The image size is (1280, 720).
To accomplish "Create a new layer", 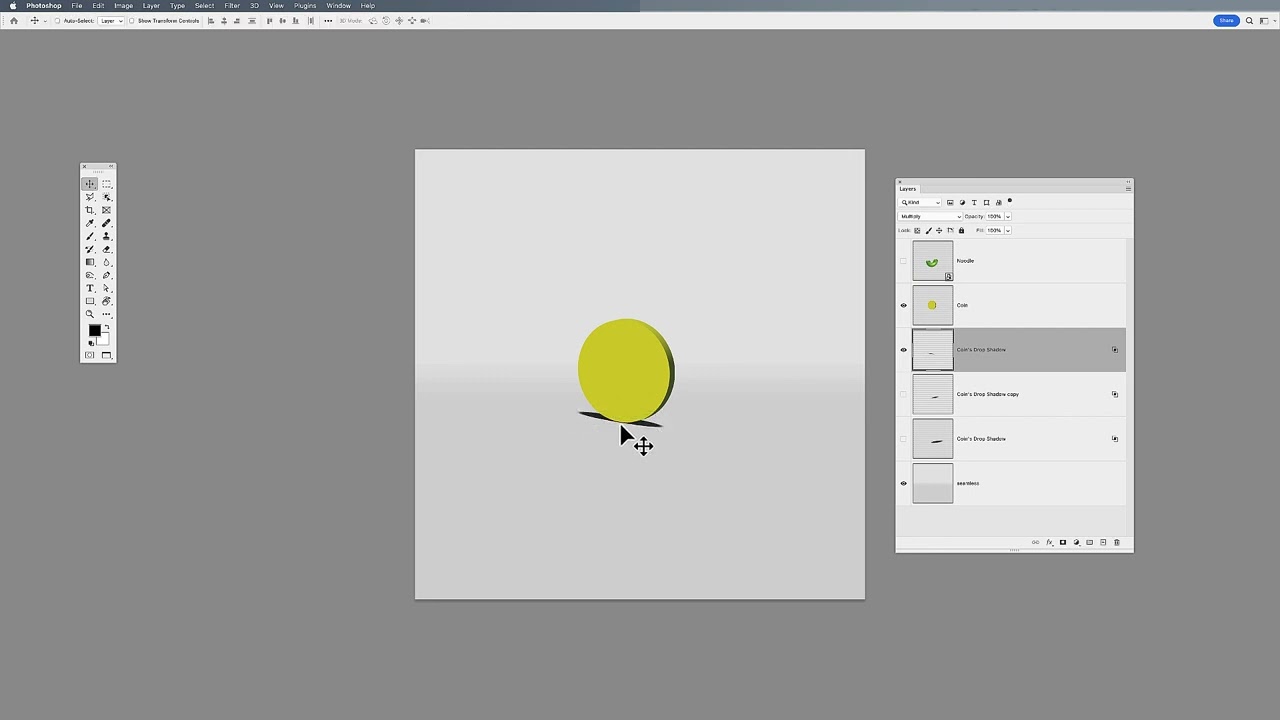I will [x=1103, y=542].
